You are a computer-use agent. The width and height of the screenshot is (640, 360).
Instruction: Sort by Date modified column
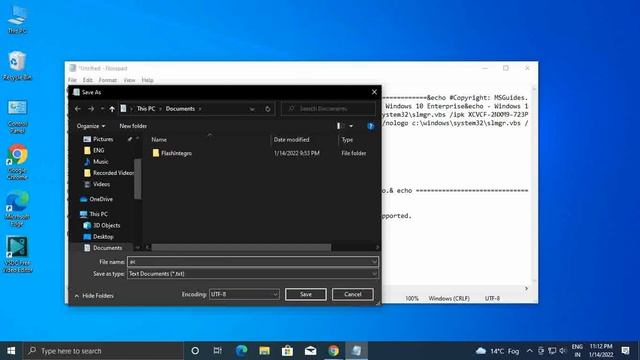tap(291, 140)
